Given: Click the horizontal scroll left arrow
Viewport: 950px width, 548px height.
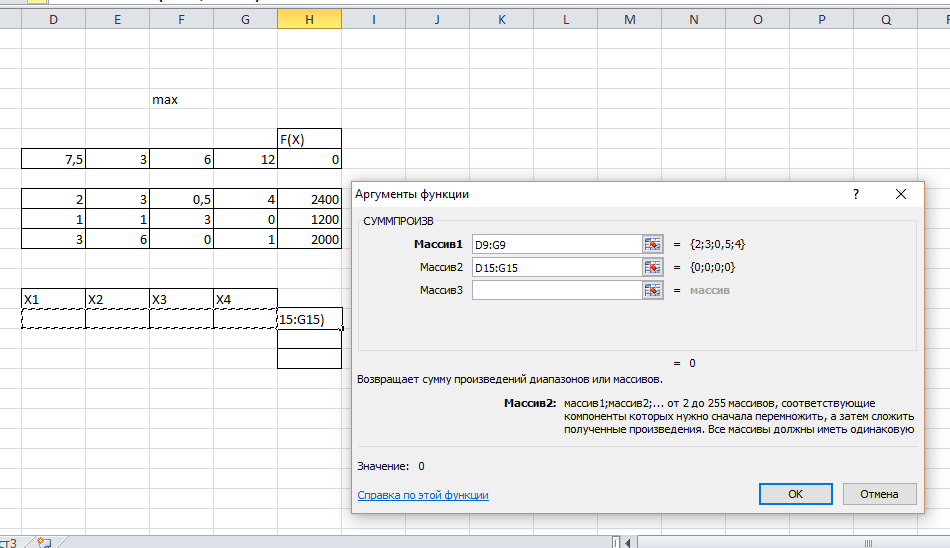Looking at the screenshot, I should point(628,543).
